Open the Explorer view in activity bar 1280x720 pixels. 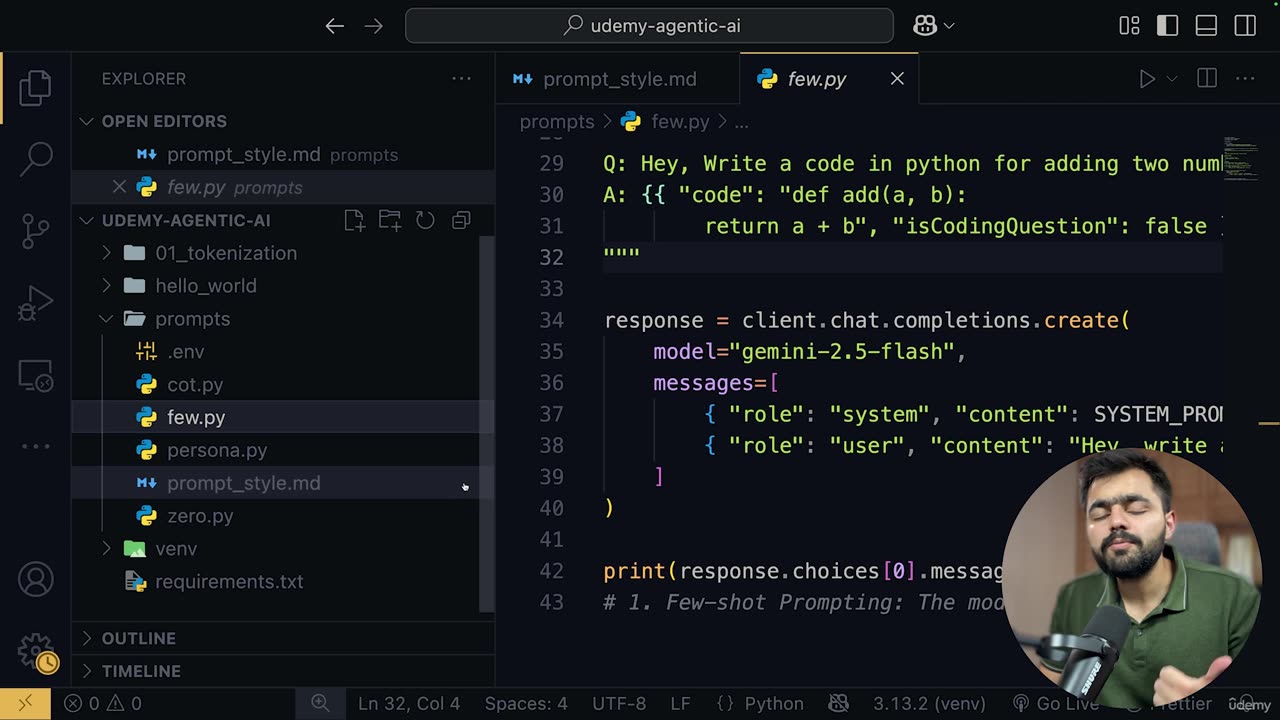35,88
